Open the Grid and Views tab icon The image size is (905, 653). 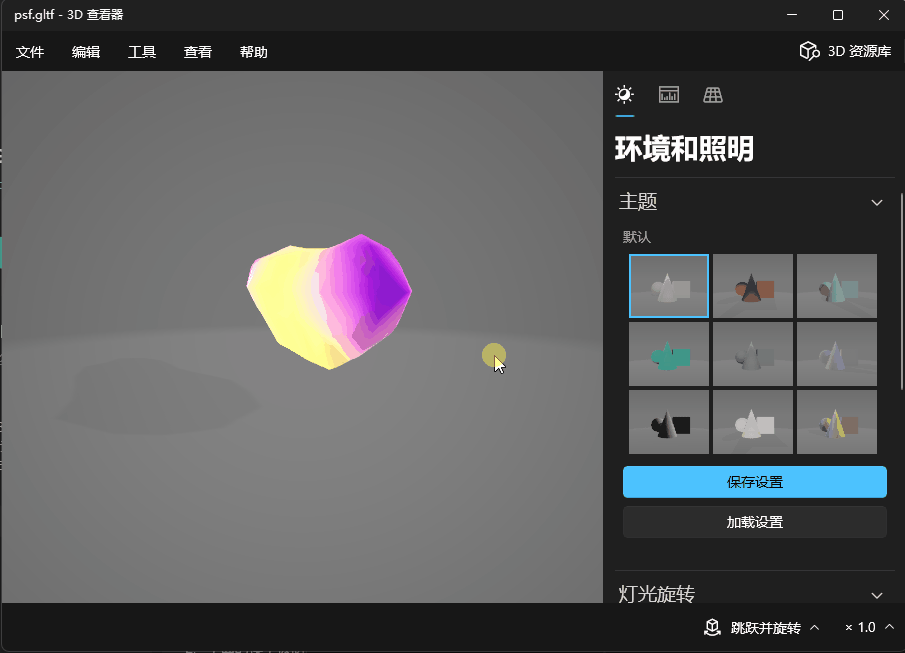pyautogui.click(x=713, y=95)
